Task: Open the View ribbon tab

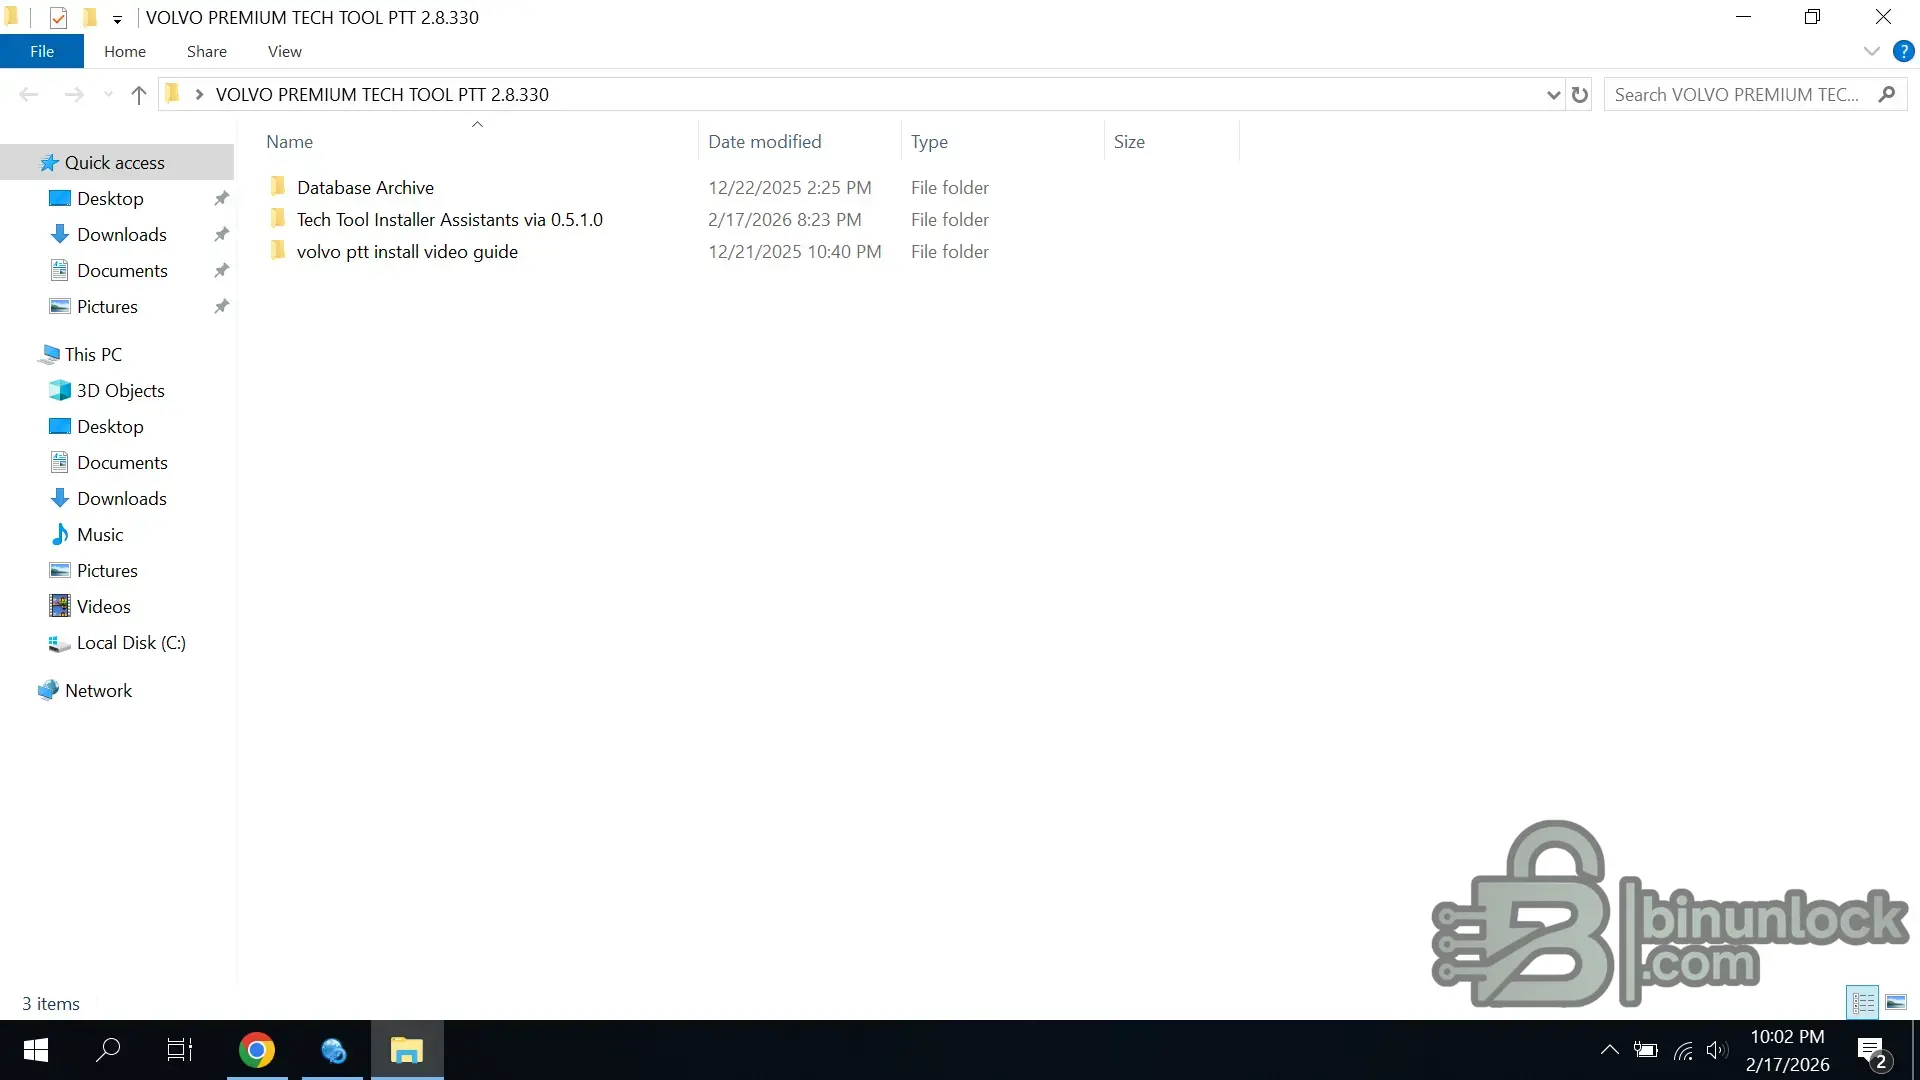Action: [284, 51]
